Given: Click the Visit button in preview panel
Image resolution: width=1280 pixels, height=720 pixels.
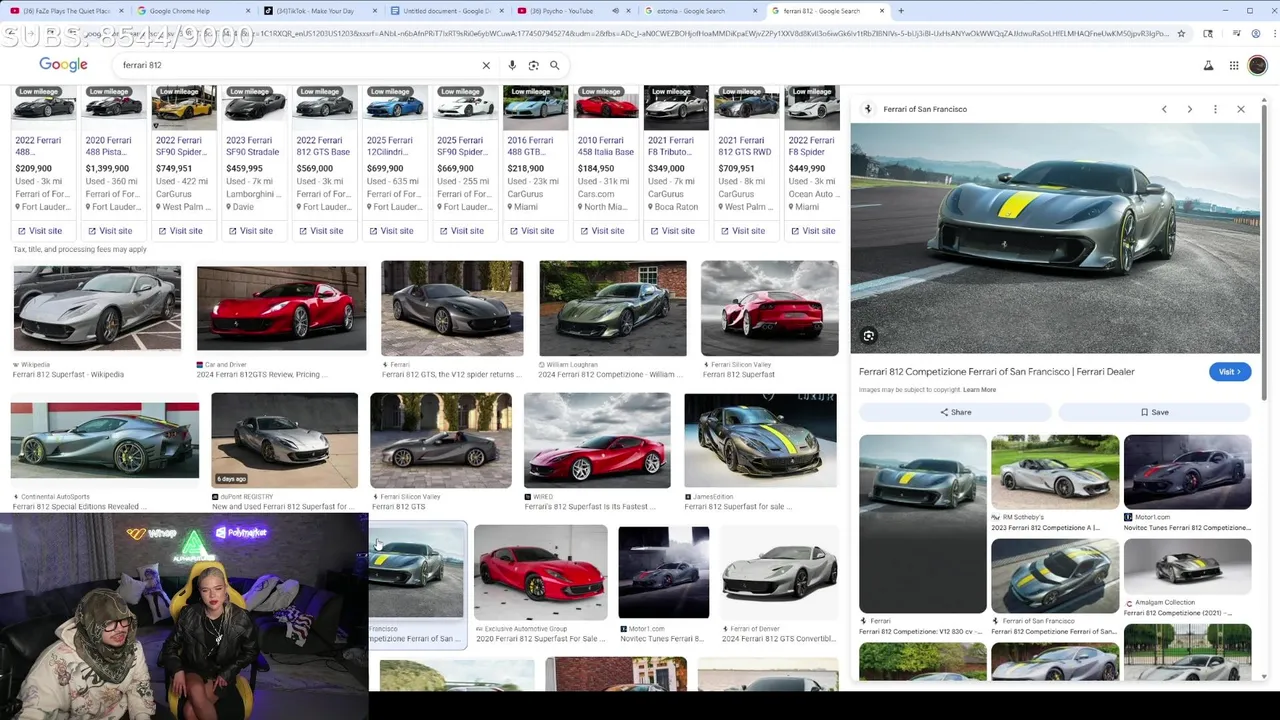Looking at the screenshot, I should coord(1229,372).
